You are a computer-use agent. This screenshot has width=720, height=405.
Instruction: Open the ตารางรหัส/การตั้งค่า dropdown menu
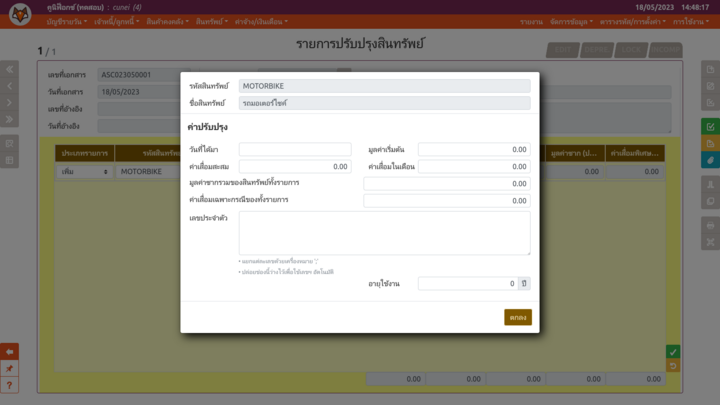(633, 22)
